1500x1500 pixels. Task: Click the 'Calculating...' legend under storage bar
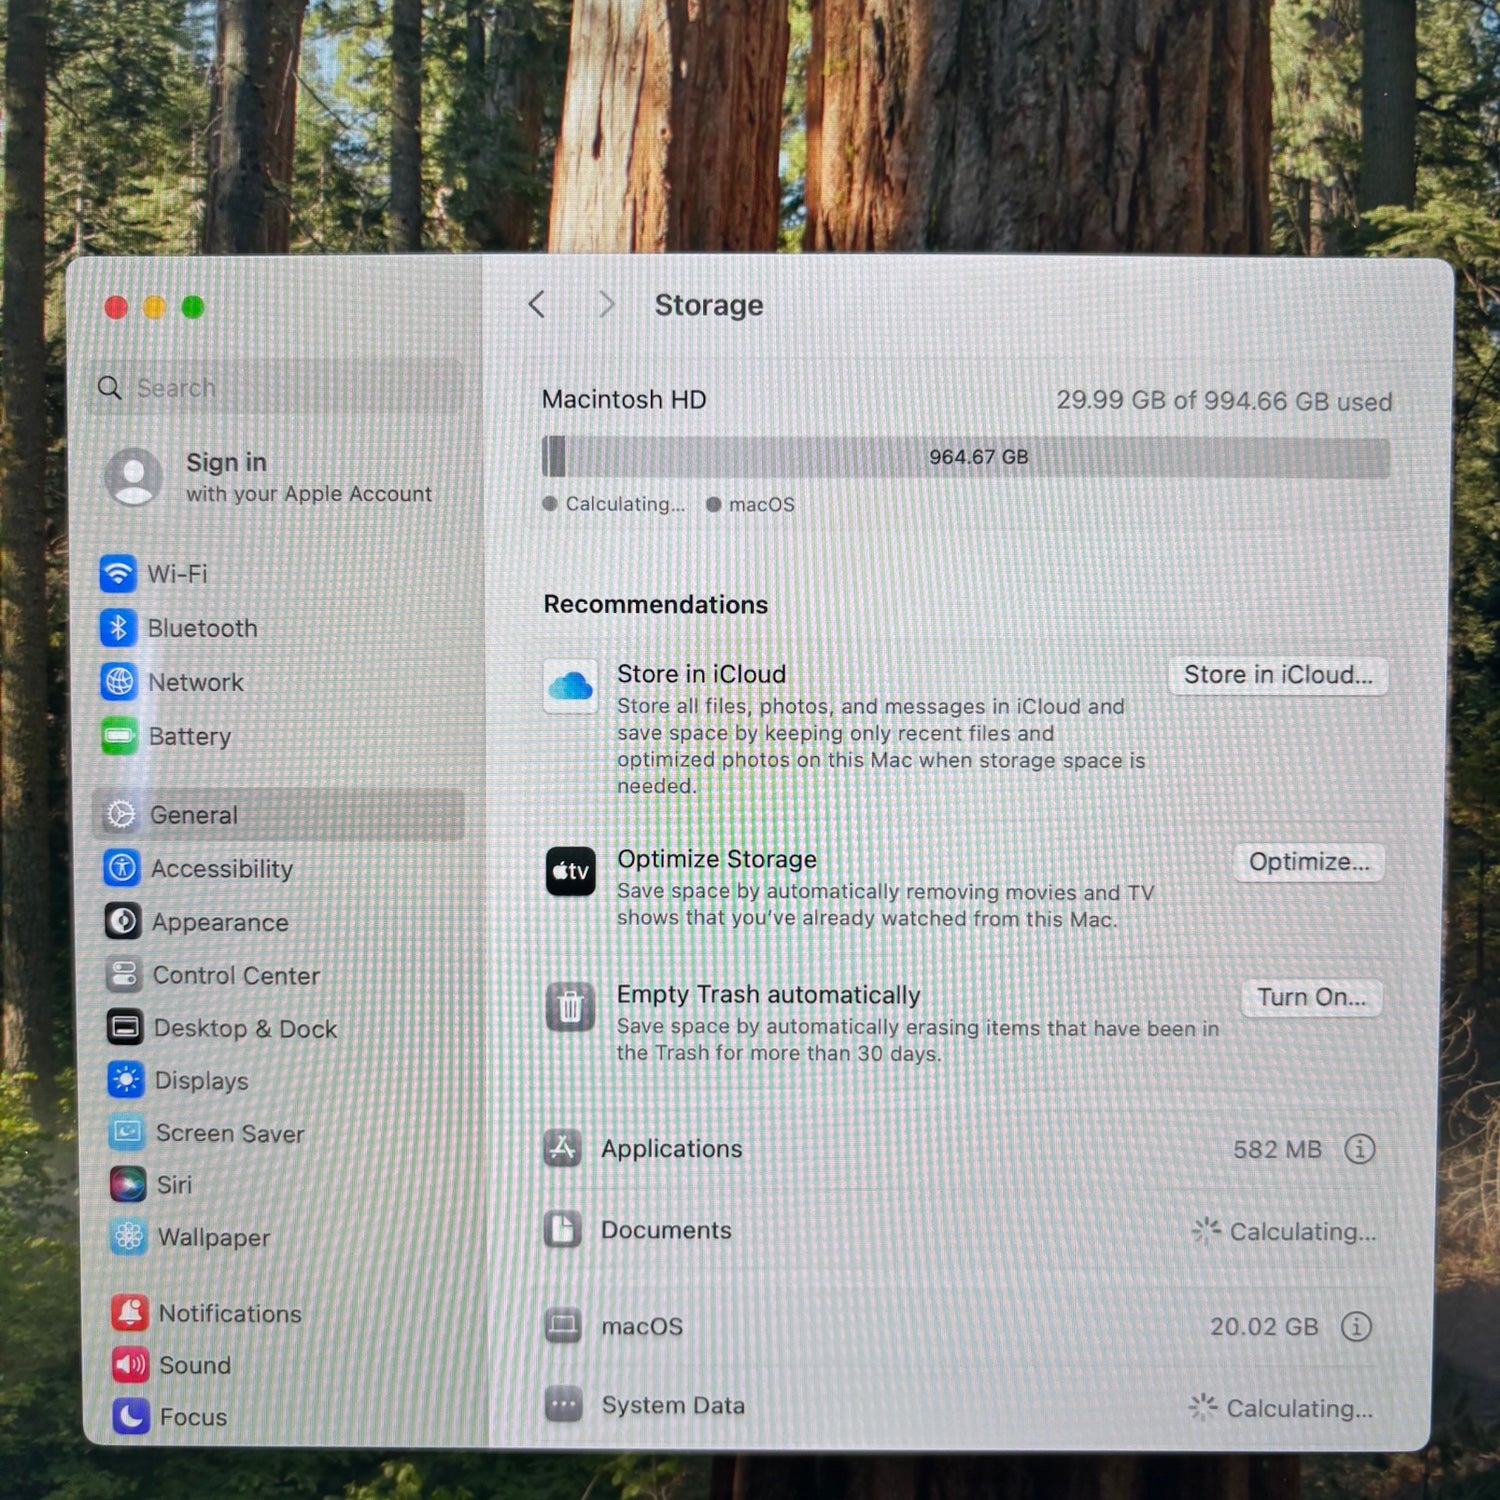point(614,504)
